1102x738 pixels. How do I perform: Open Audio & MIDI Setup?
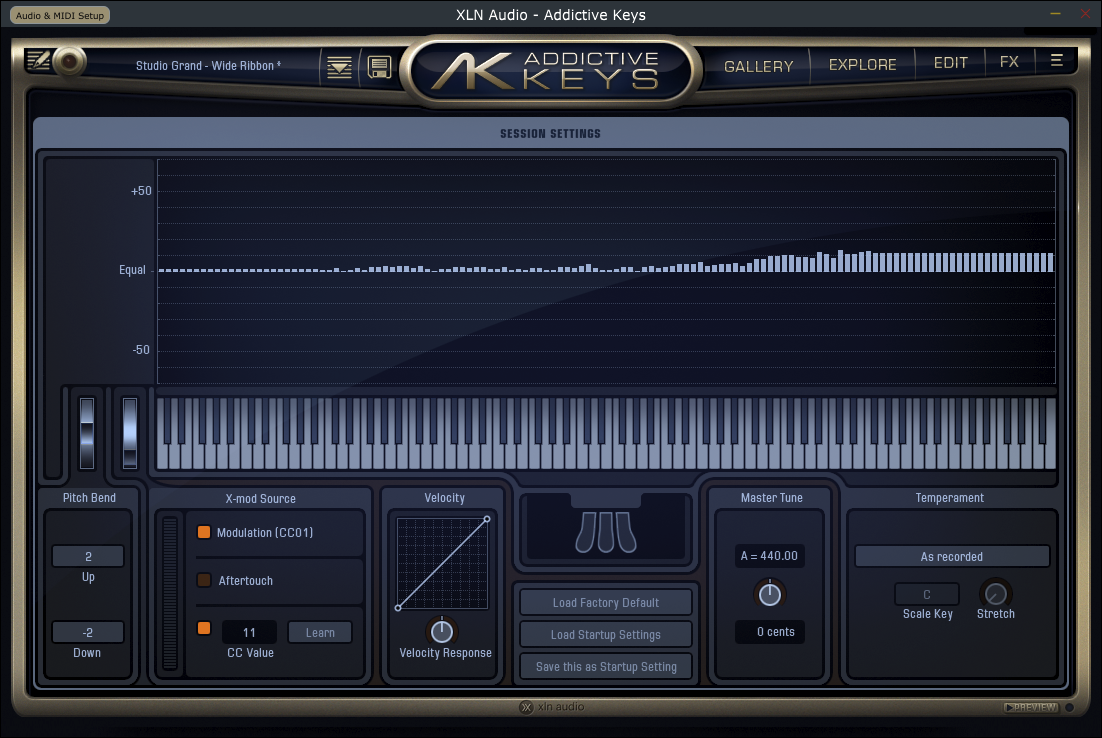pos(60,15)
